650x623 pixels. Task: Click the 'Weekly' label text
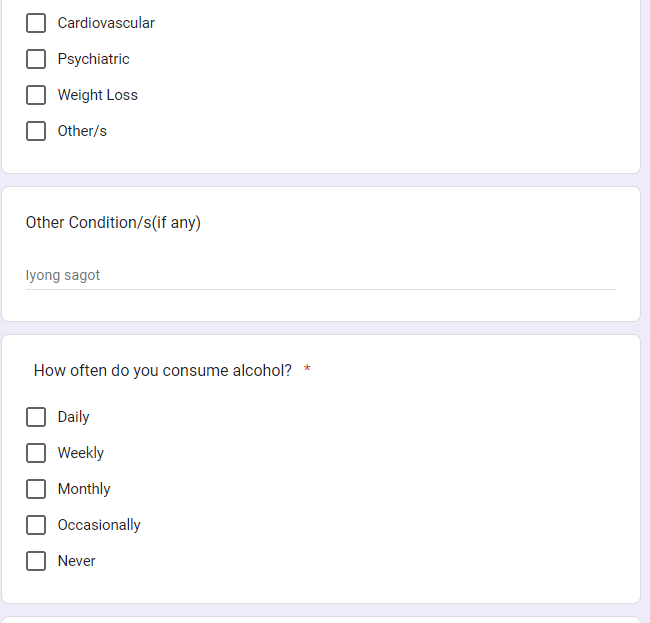pos(81,453)
